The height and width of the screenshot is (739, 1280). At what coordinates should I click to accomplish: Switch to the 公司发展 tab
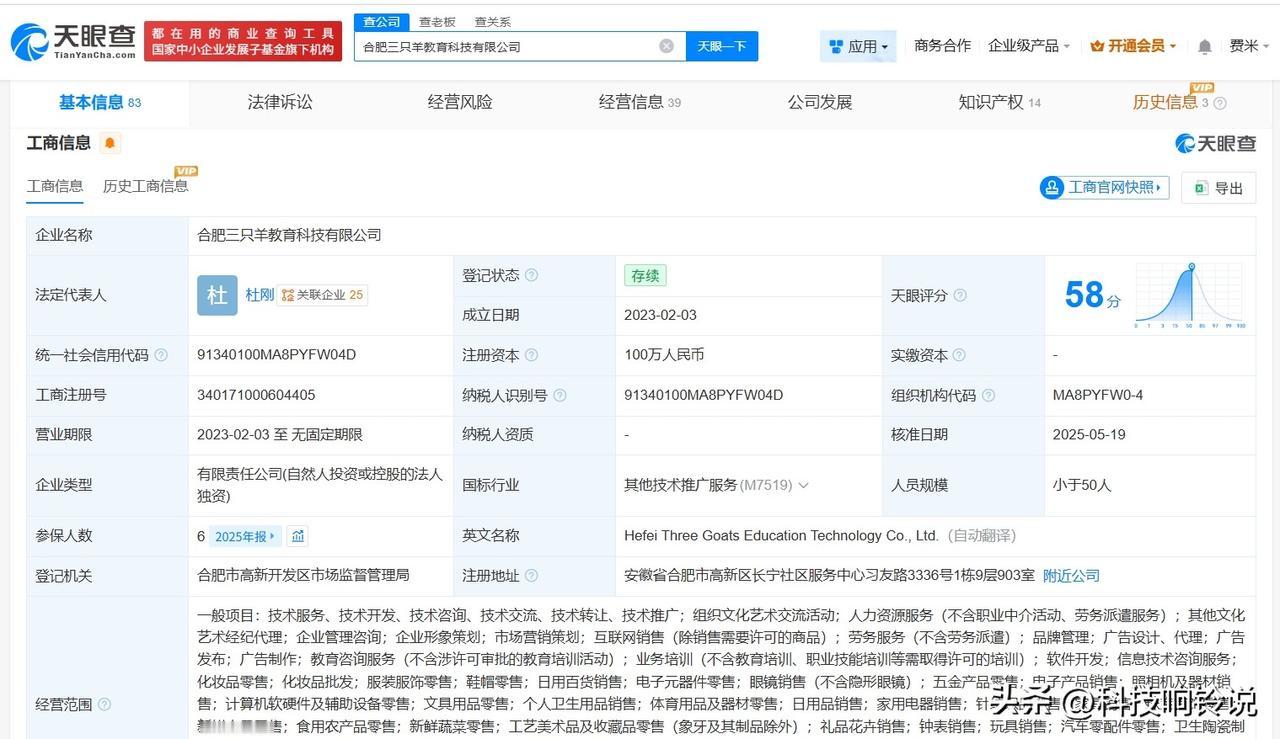tap(820, 102)
